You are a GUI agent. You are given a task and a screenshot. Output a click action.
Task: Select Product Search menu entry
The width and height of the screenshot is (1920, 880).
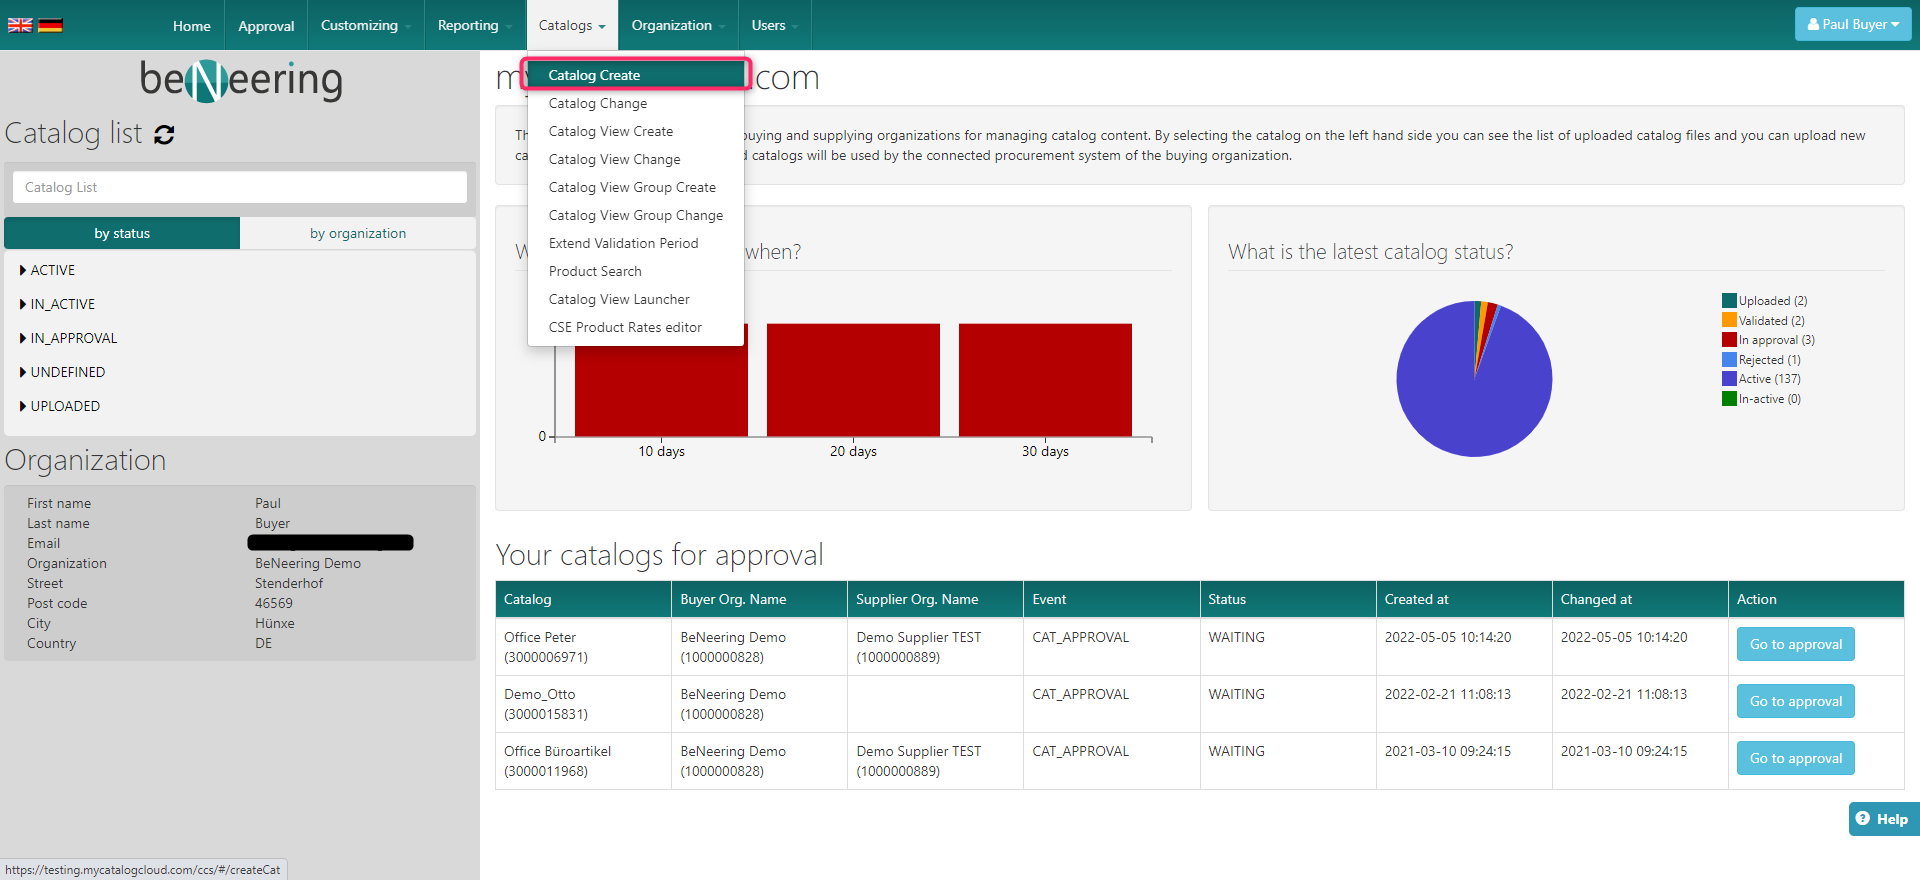click(x=595, y=271)
